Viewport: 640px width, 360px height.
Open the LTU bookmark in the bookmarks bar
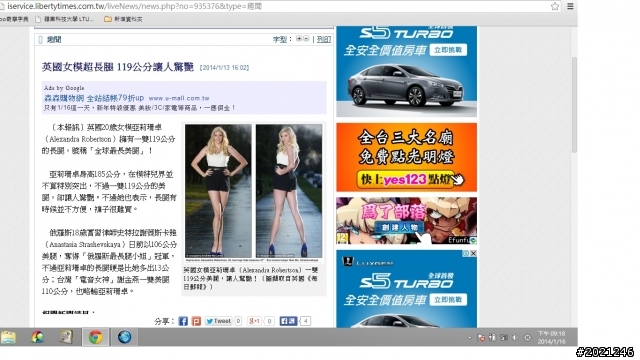pos(64,19)
